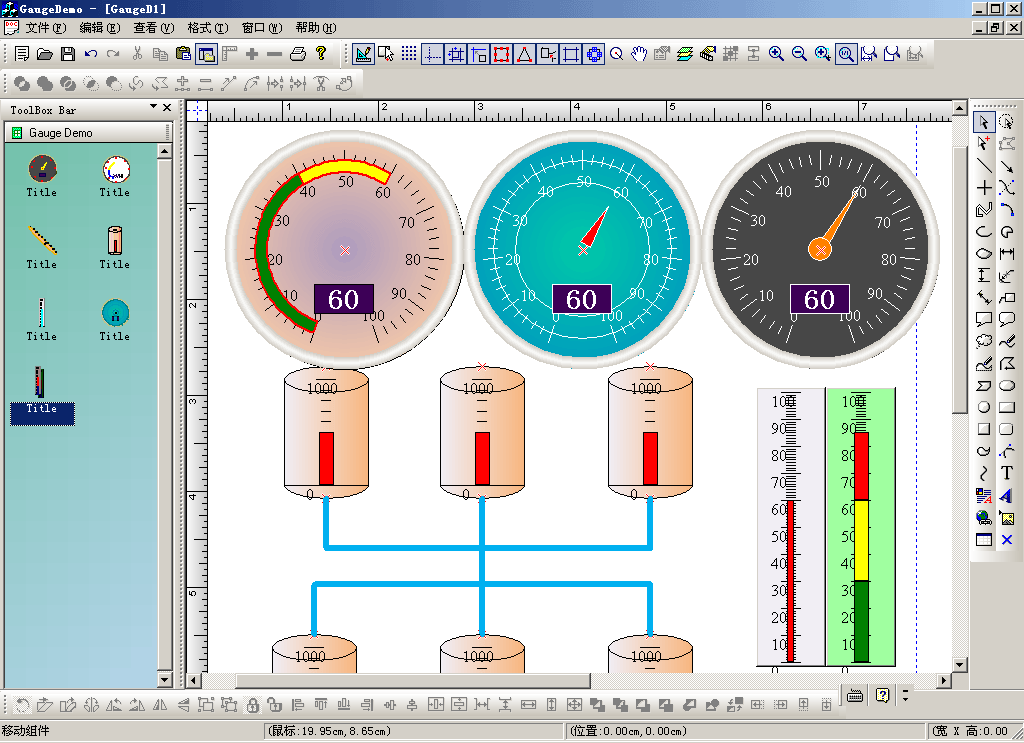The height and width of the screenshot is (743, 1024).
Task: Select the Text tool in drawing toolbar
Action: click(1007, 473)
